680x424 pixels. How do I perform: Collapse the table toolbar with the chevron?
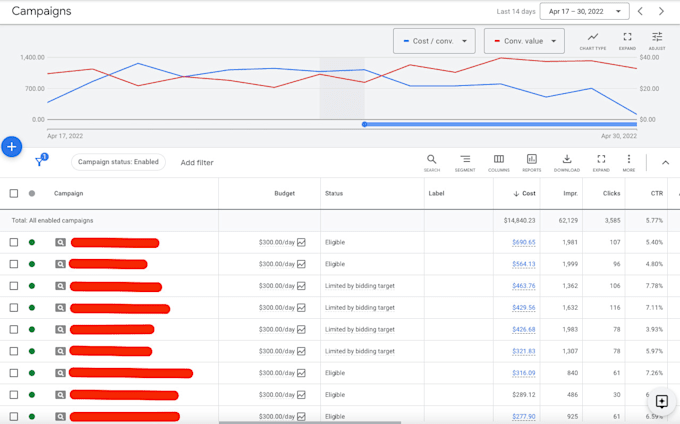point(665,163)
